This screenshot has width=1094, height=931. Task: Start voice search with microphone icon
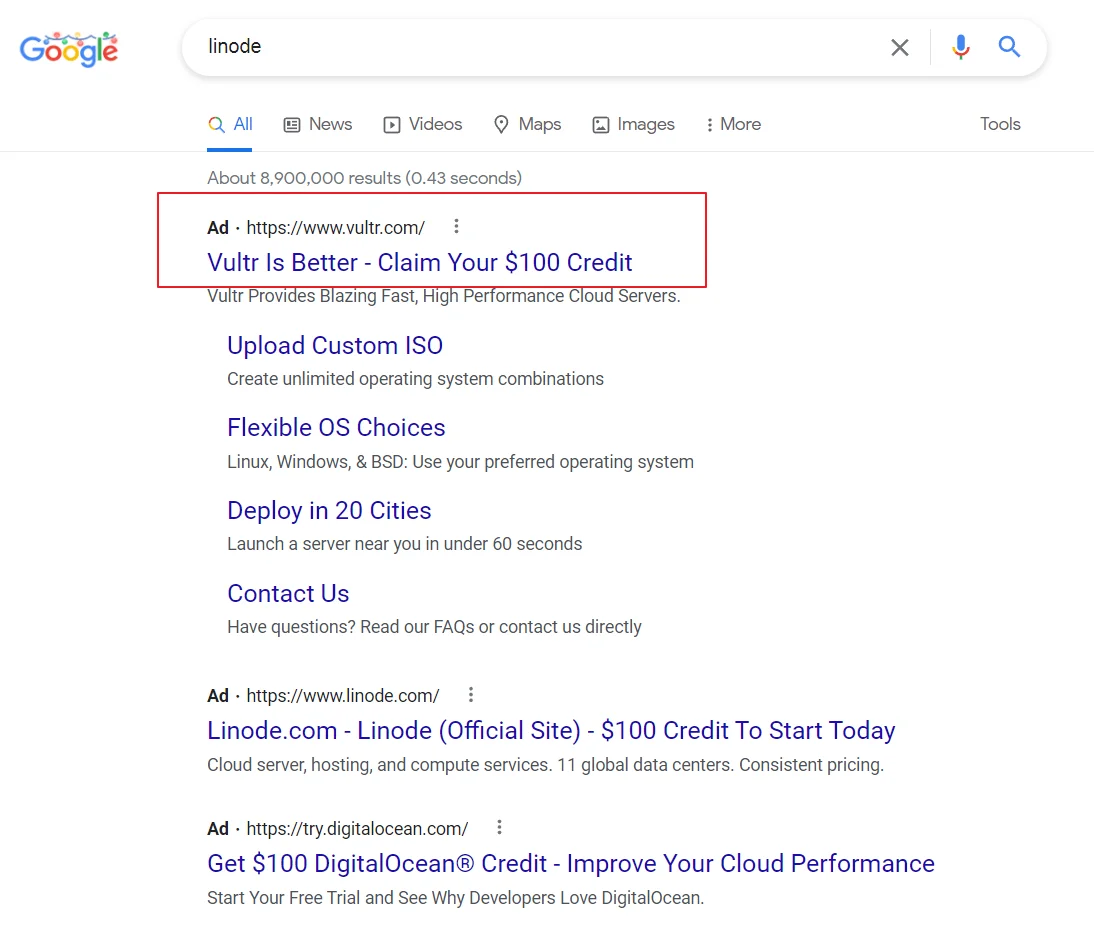tap(961, 47)
